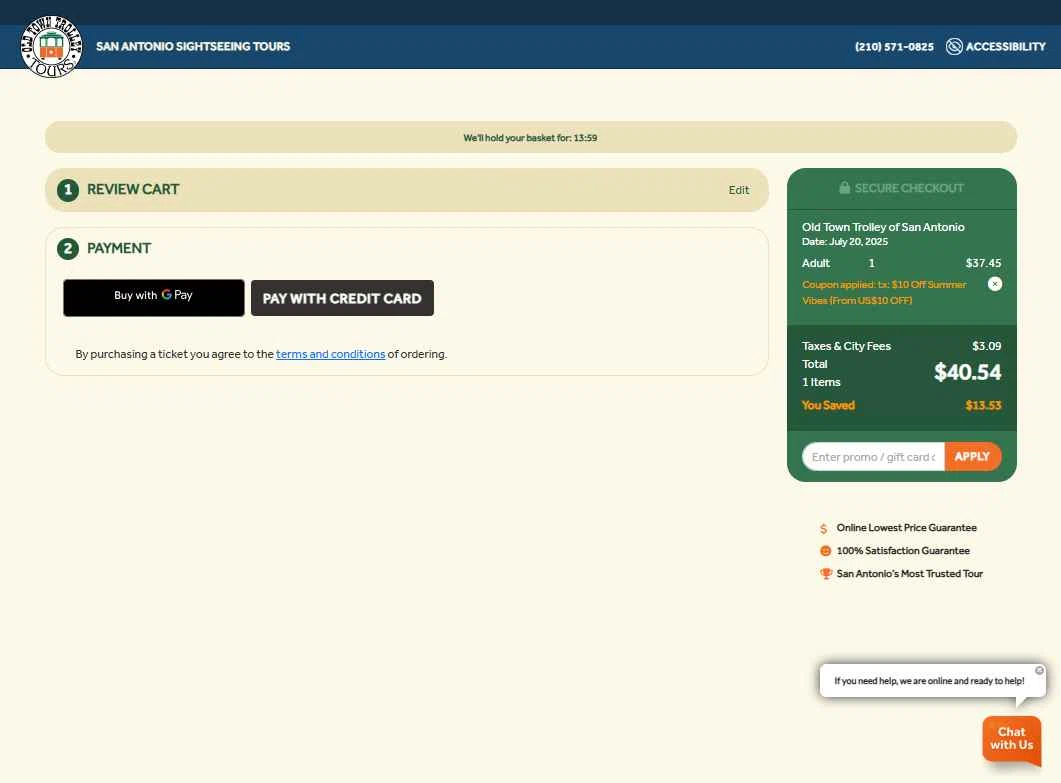
Task: Open the Chat with Us widget
Action: pyautogui.click(x=1012, y=739)
